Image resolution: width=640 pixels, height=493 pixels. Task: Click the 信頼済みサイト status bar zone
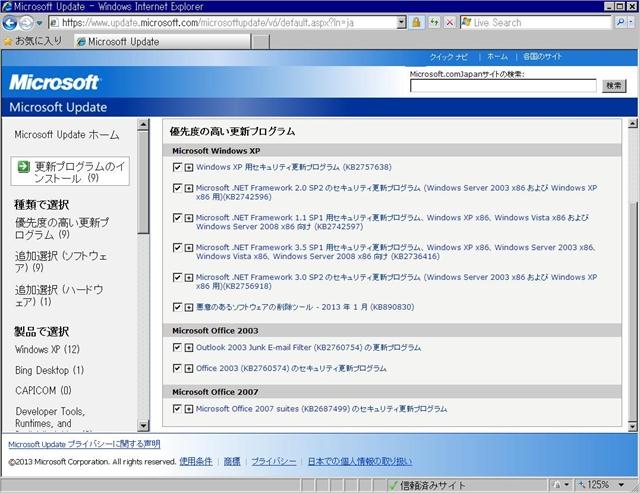tap(428, 485)
